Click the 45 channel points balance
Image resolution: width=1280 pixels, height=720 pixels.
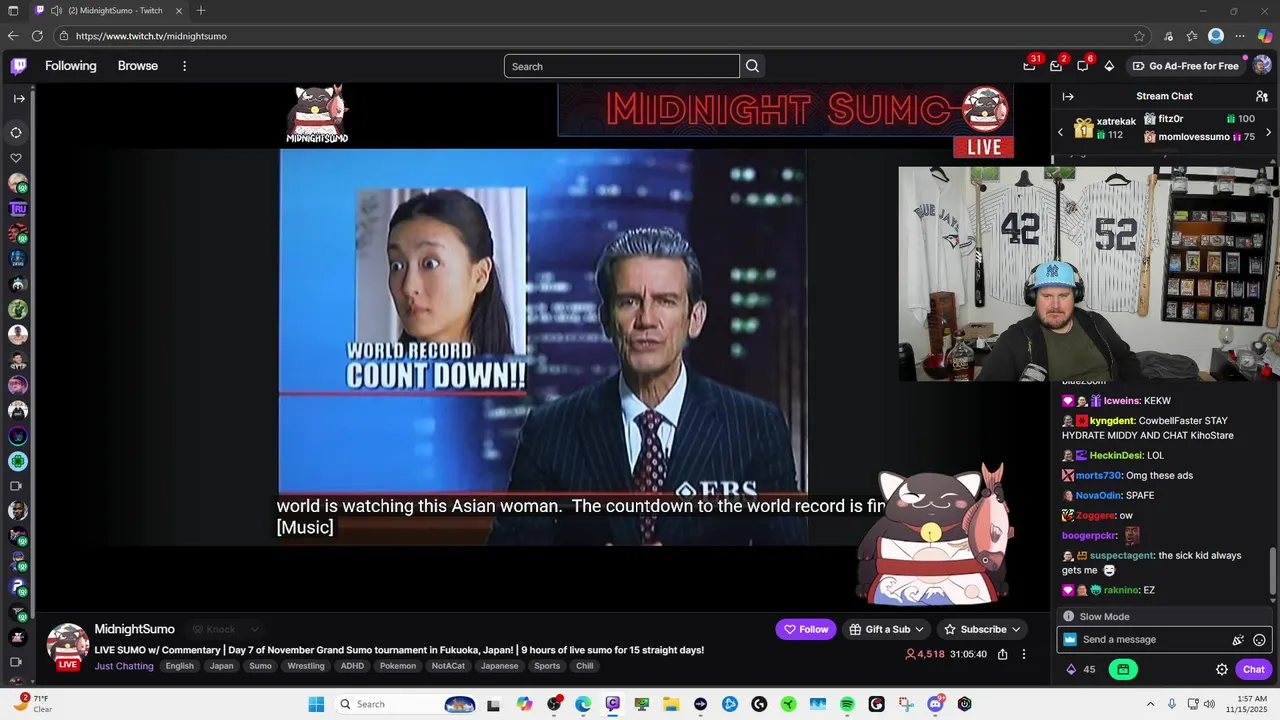tap(1081, 669)
